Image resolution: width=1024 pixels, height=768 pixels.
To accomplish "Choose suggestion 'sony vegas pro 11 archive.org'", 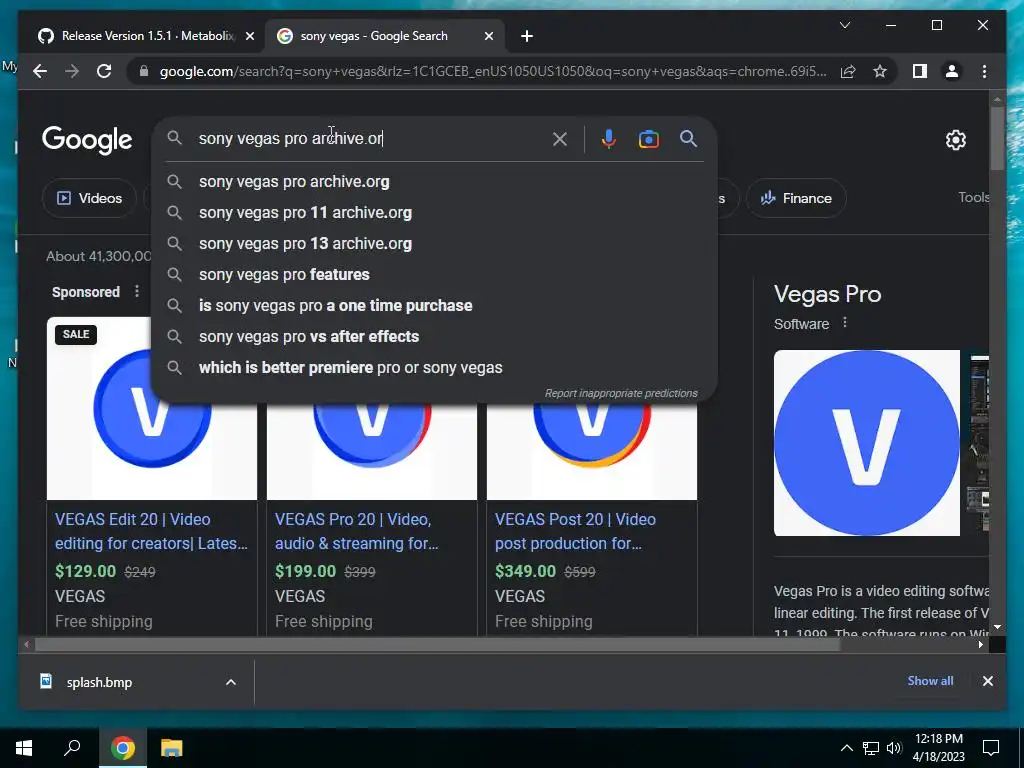I will tap(434, 213).
